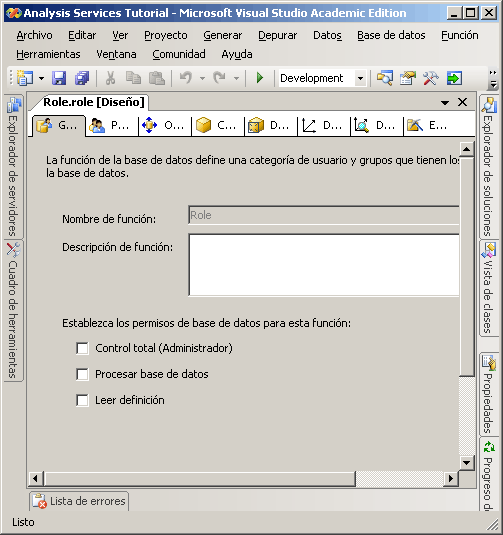The height and width of the screenshot is (535, 503).
Task: Toggle the Leer definición checkbox
Action: click(82, 400)
